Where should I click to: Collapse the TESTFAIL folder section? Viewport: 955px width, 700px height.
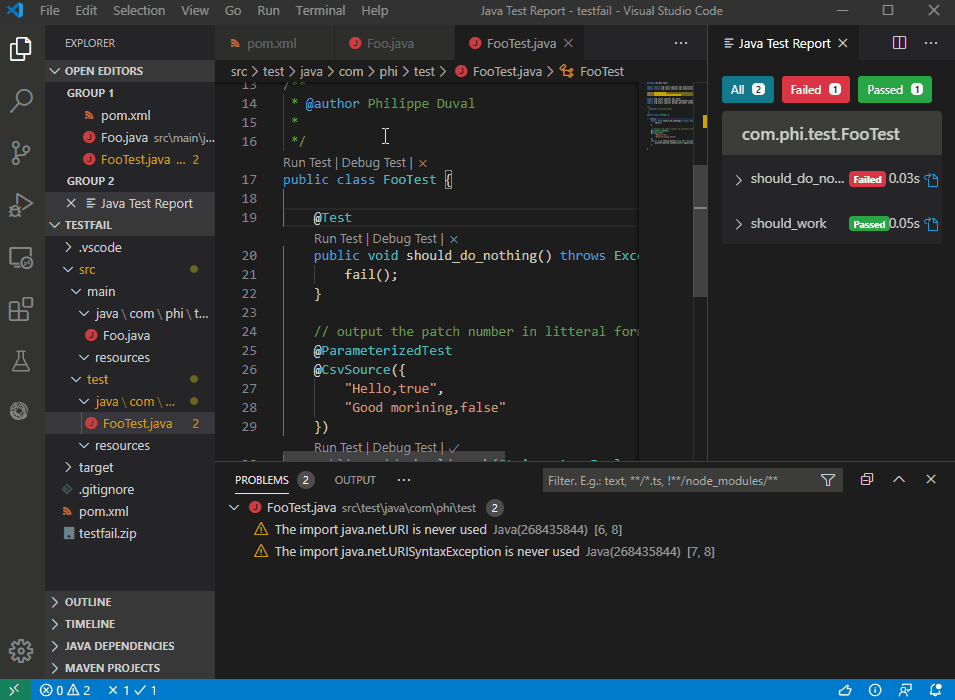pyautogui.click(x=130, y=225)
